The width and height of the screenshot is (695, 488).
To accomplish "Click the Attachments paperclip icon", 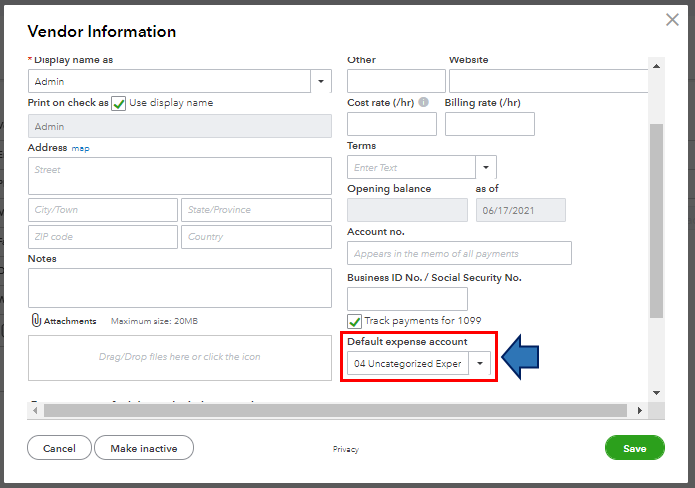I will point(35,321).
